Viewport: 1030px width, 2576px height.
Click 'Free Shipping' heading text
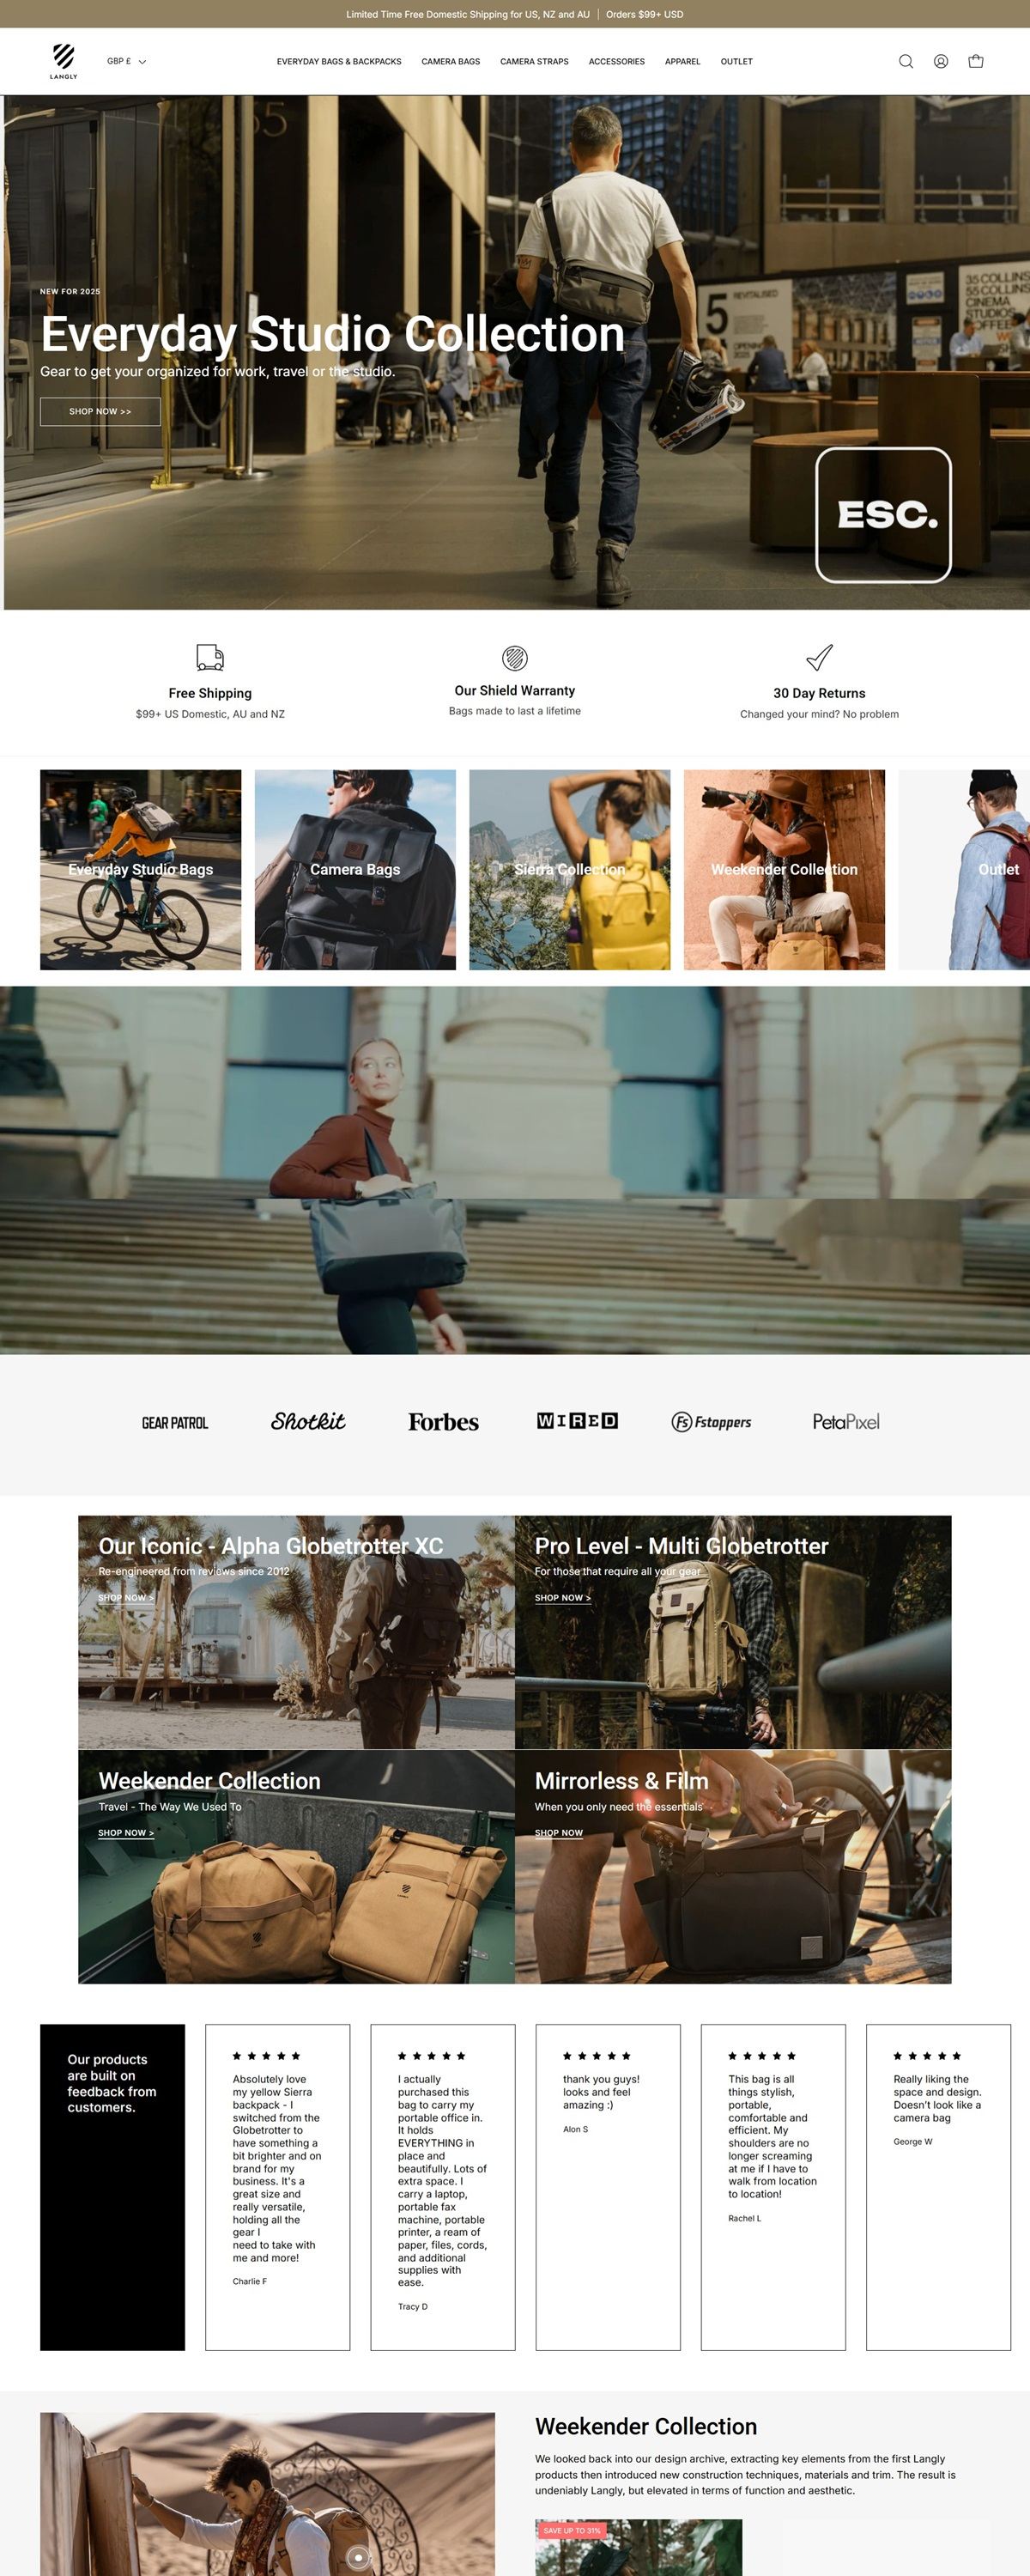pyautogui.click(x=210, y=693)
